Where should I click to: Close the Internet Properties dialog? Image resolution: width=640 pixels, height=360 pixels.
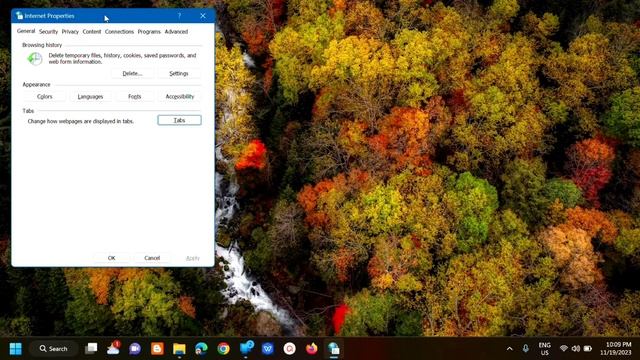[203, 16]
